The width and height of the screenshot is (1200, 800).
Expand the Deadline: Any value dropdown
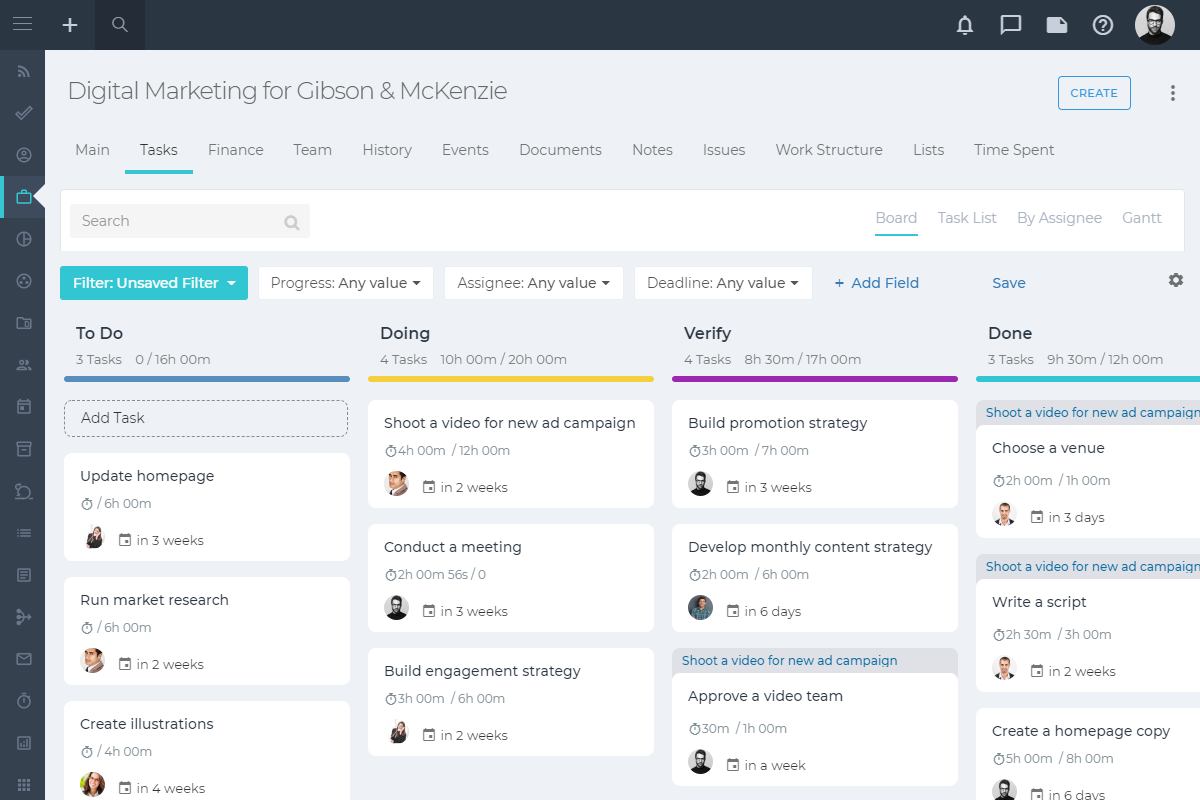tap(723, 283)
